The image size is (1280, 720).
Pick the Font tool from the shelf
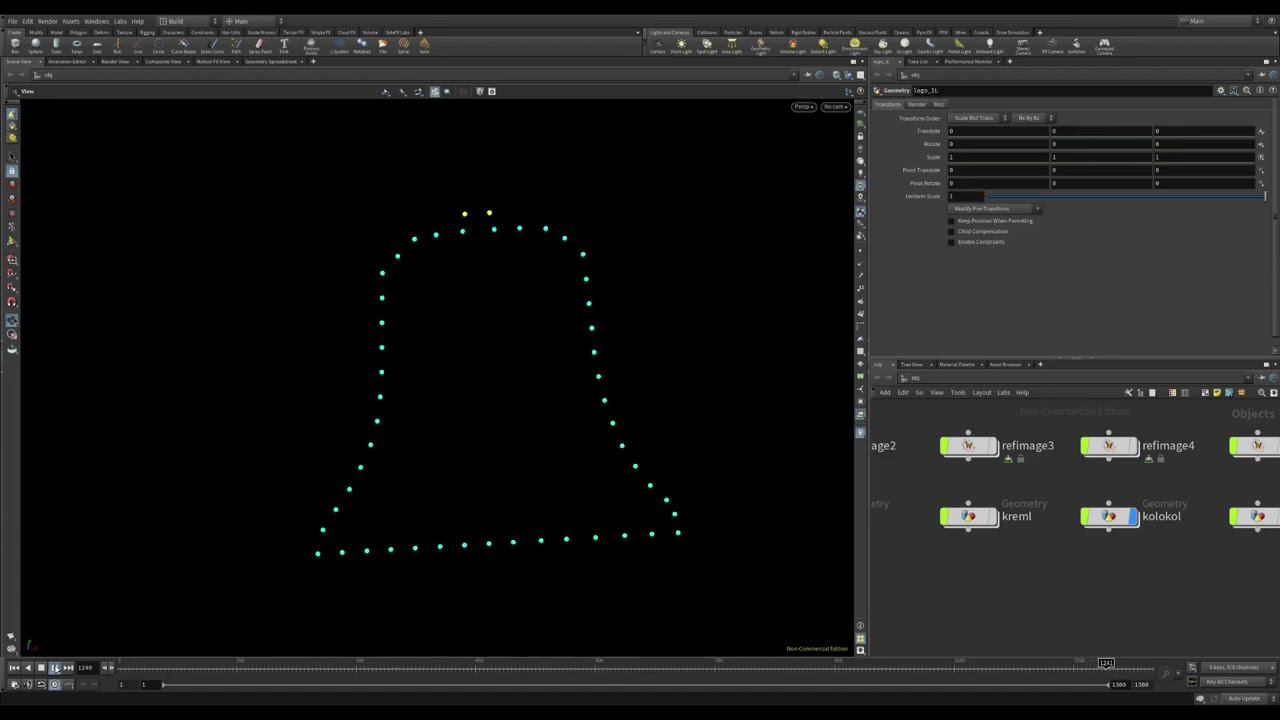[284, 45]
